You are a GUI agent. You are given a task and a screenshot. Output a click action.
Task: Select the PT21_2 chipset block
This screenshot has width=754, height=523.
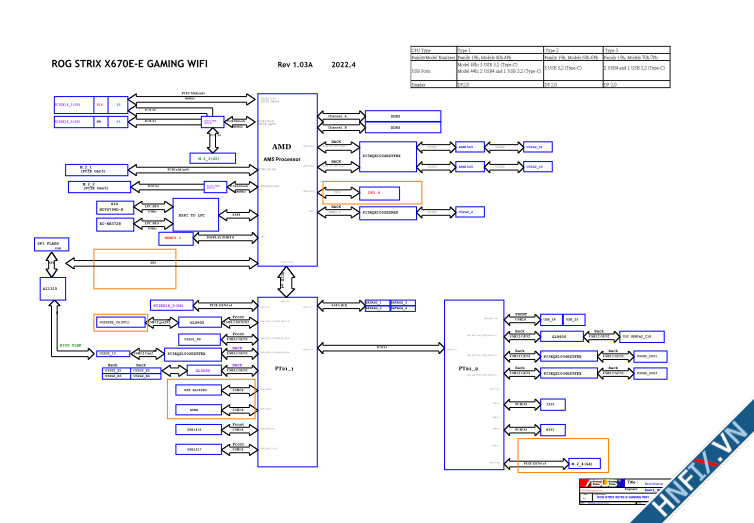pyautogui.click(x=474, y=385)
